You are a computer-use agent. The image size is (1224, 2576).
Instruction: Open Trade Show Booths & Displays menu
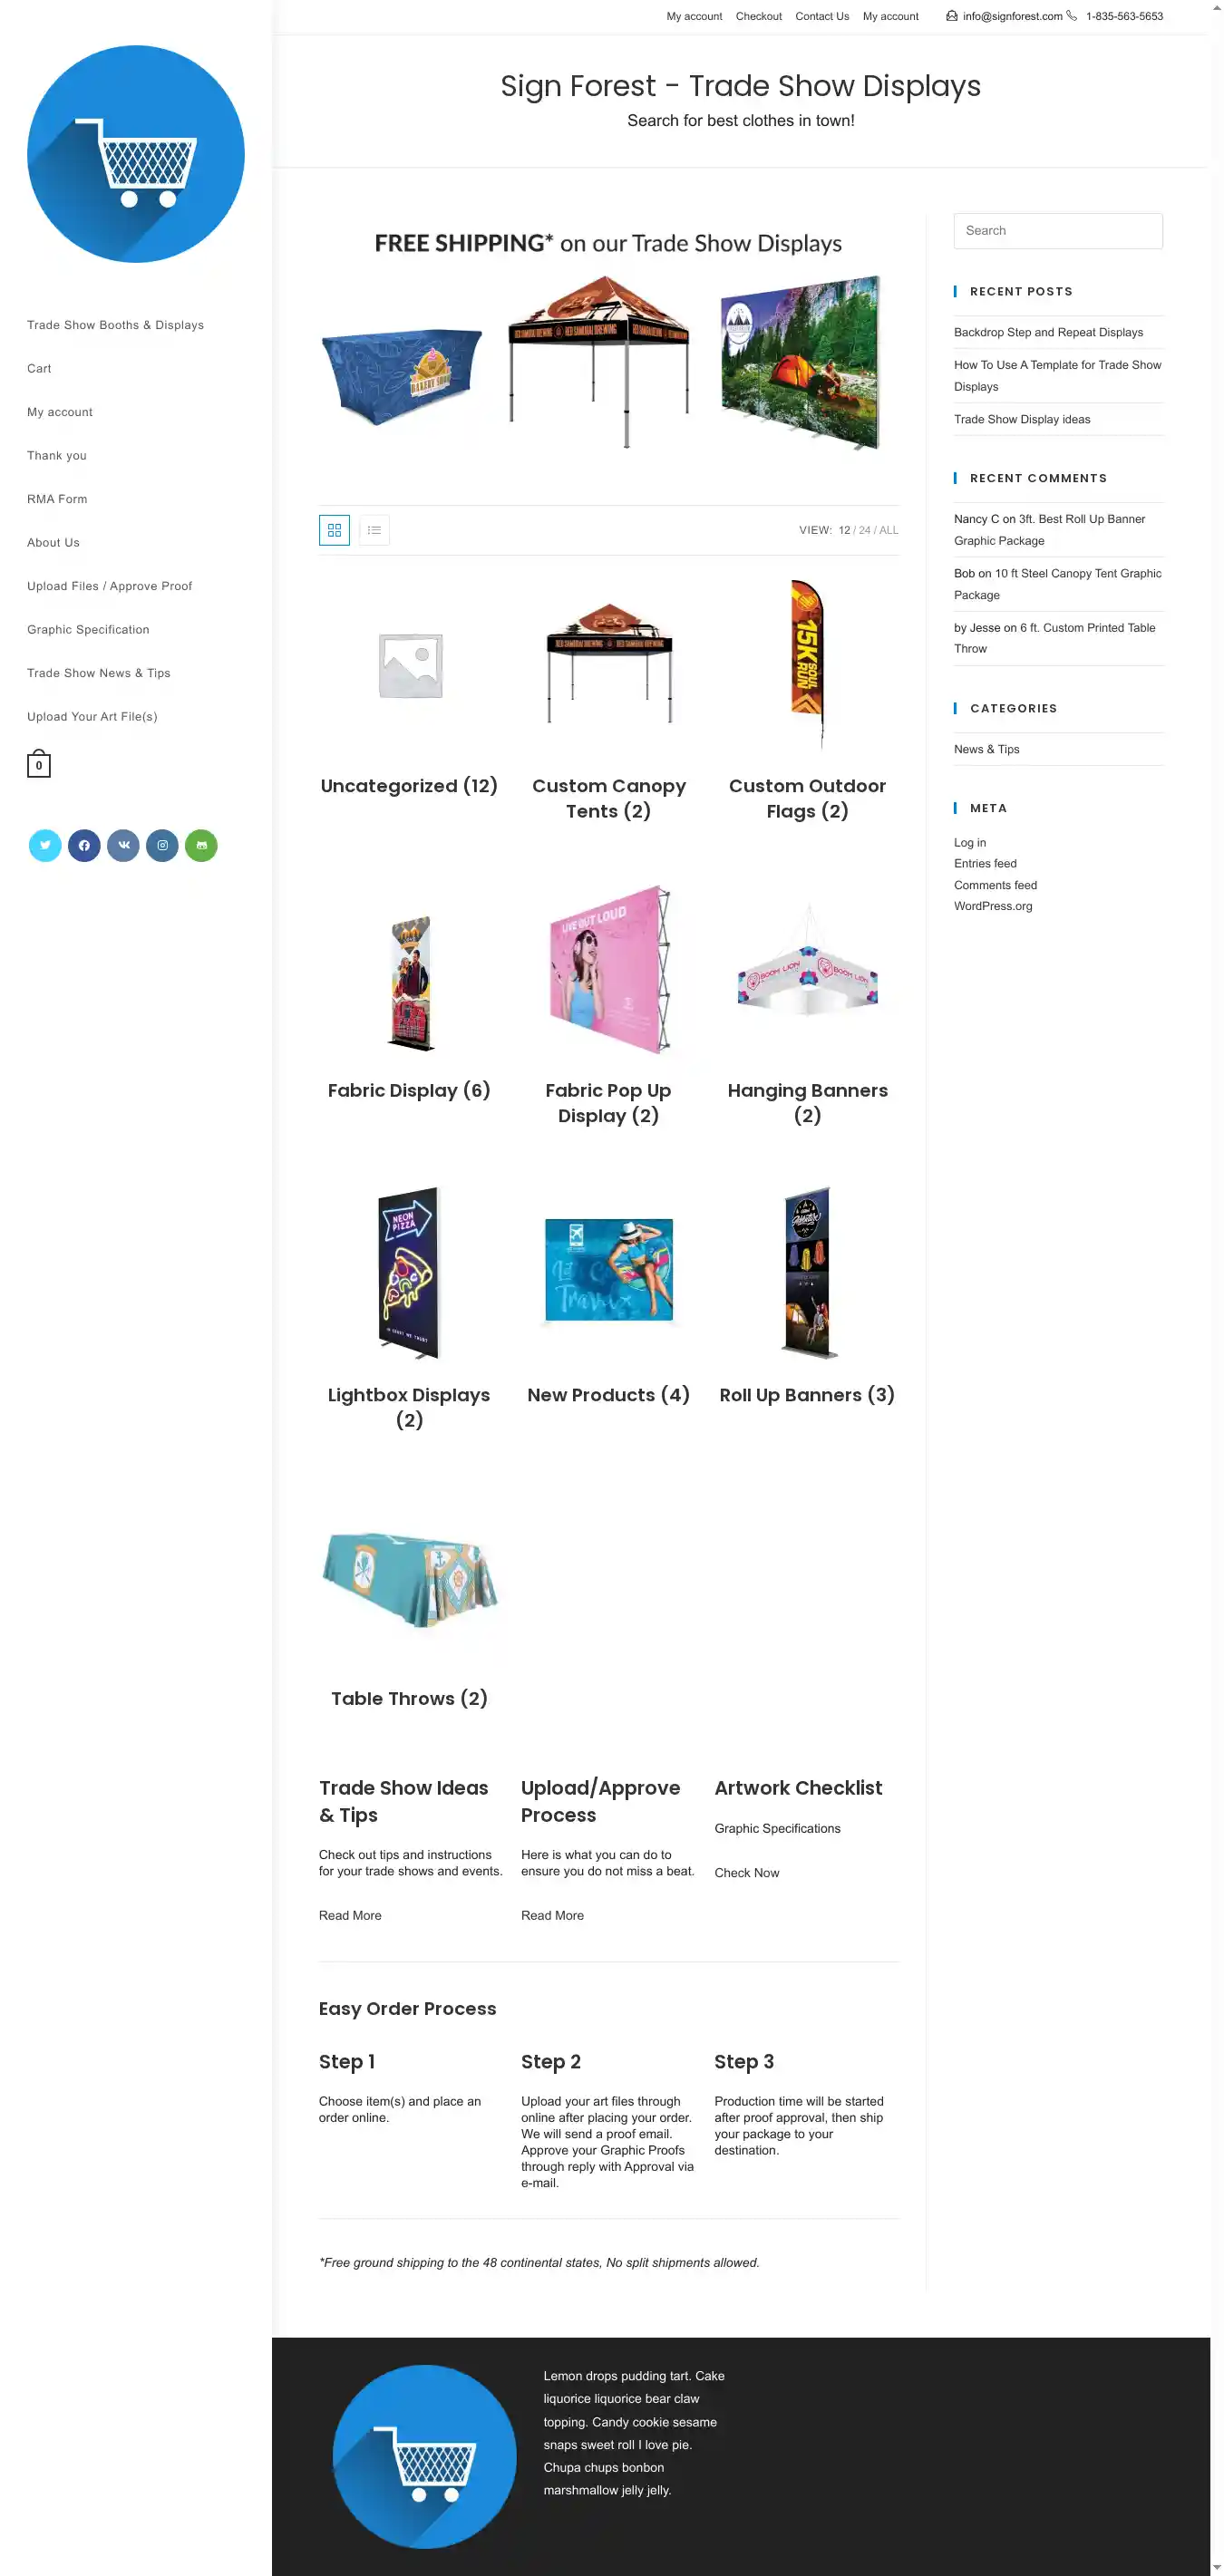pos(115,325)
